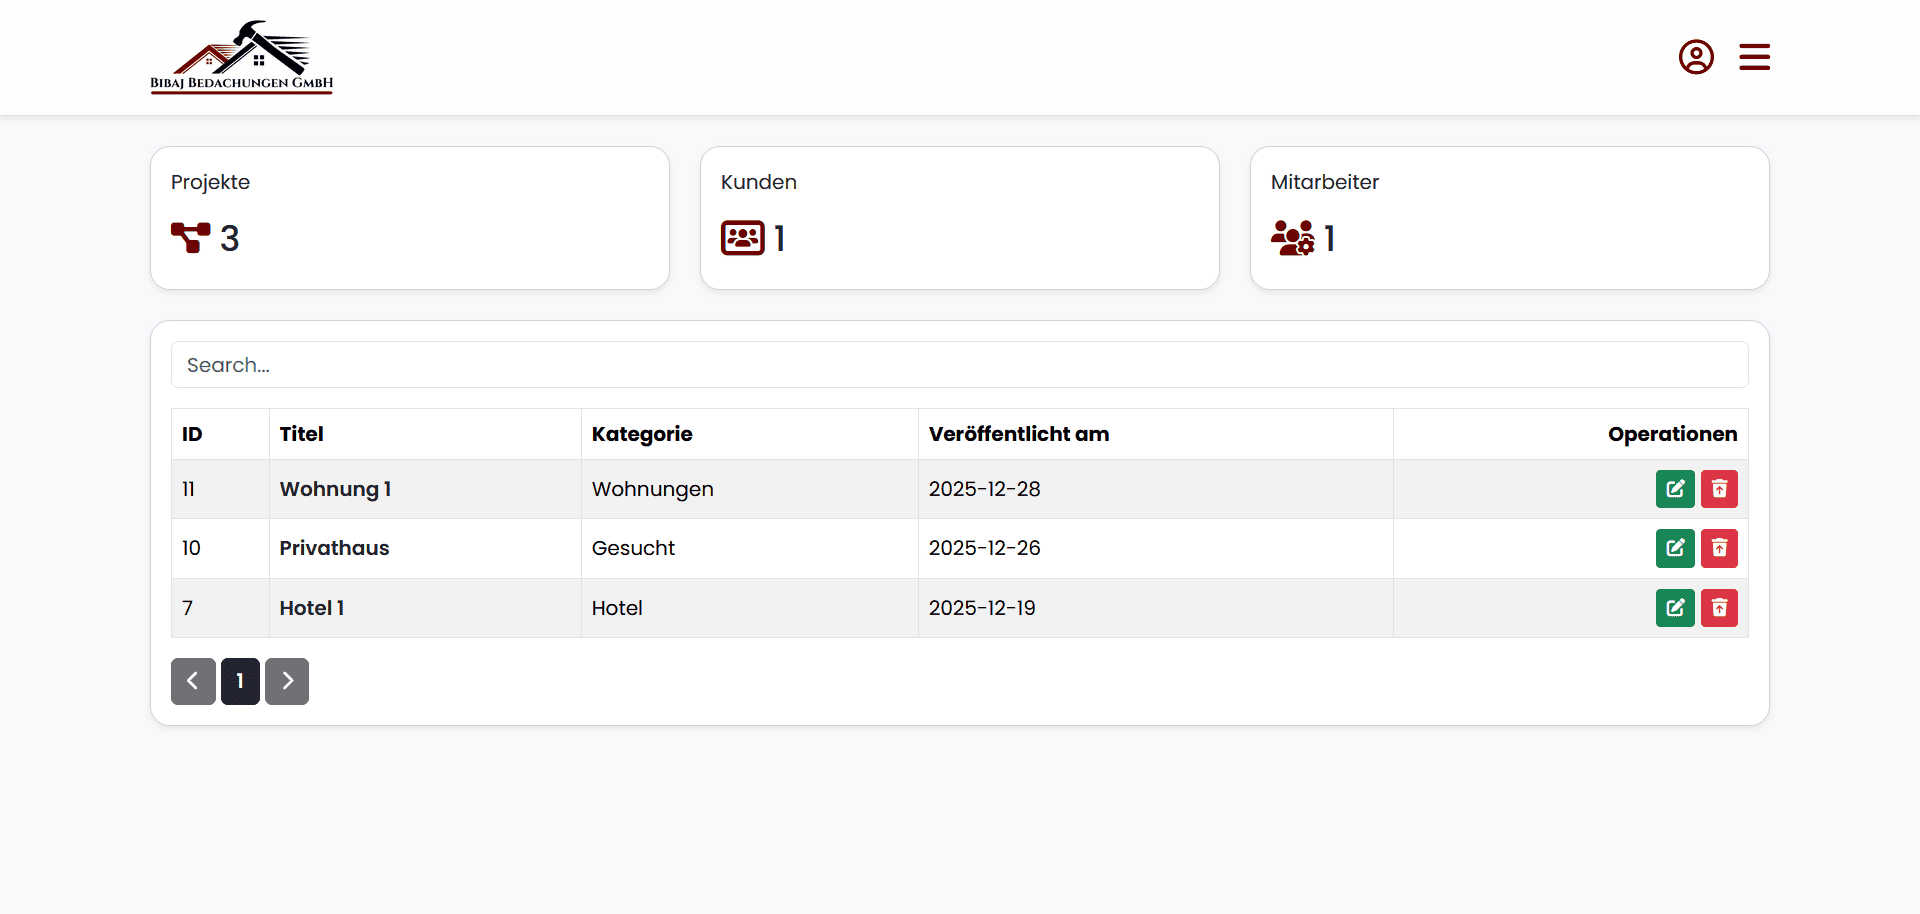The height and width of the screenshot is (914, 1920).
Task: Click the Titel column header
Action: point(301,434)
